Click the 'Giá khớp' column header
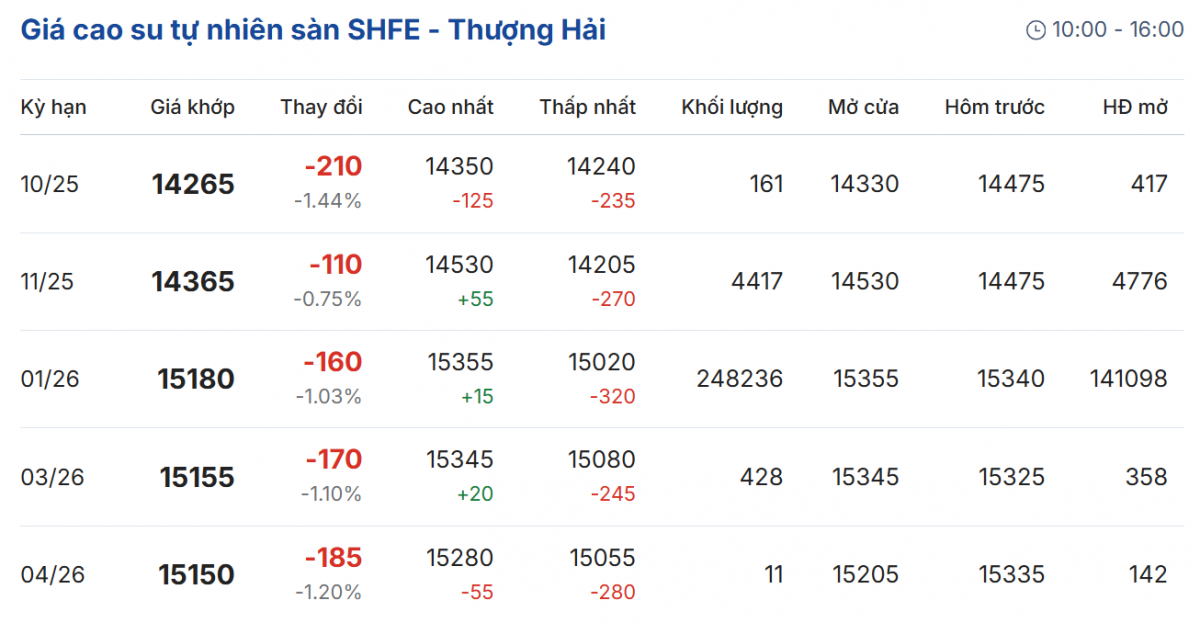 click(x=193, y=107)
